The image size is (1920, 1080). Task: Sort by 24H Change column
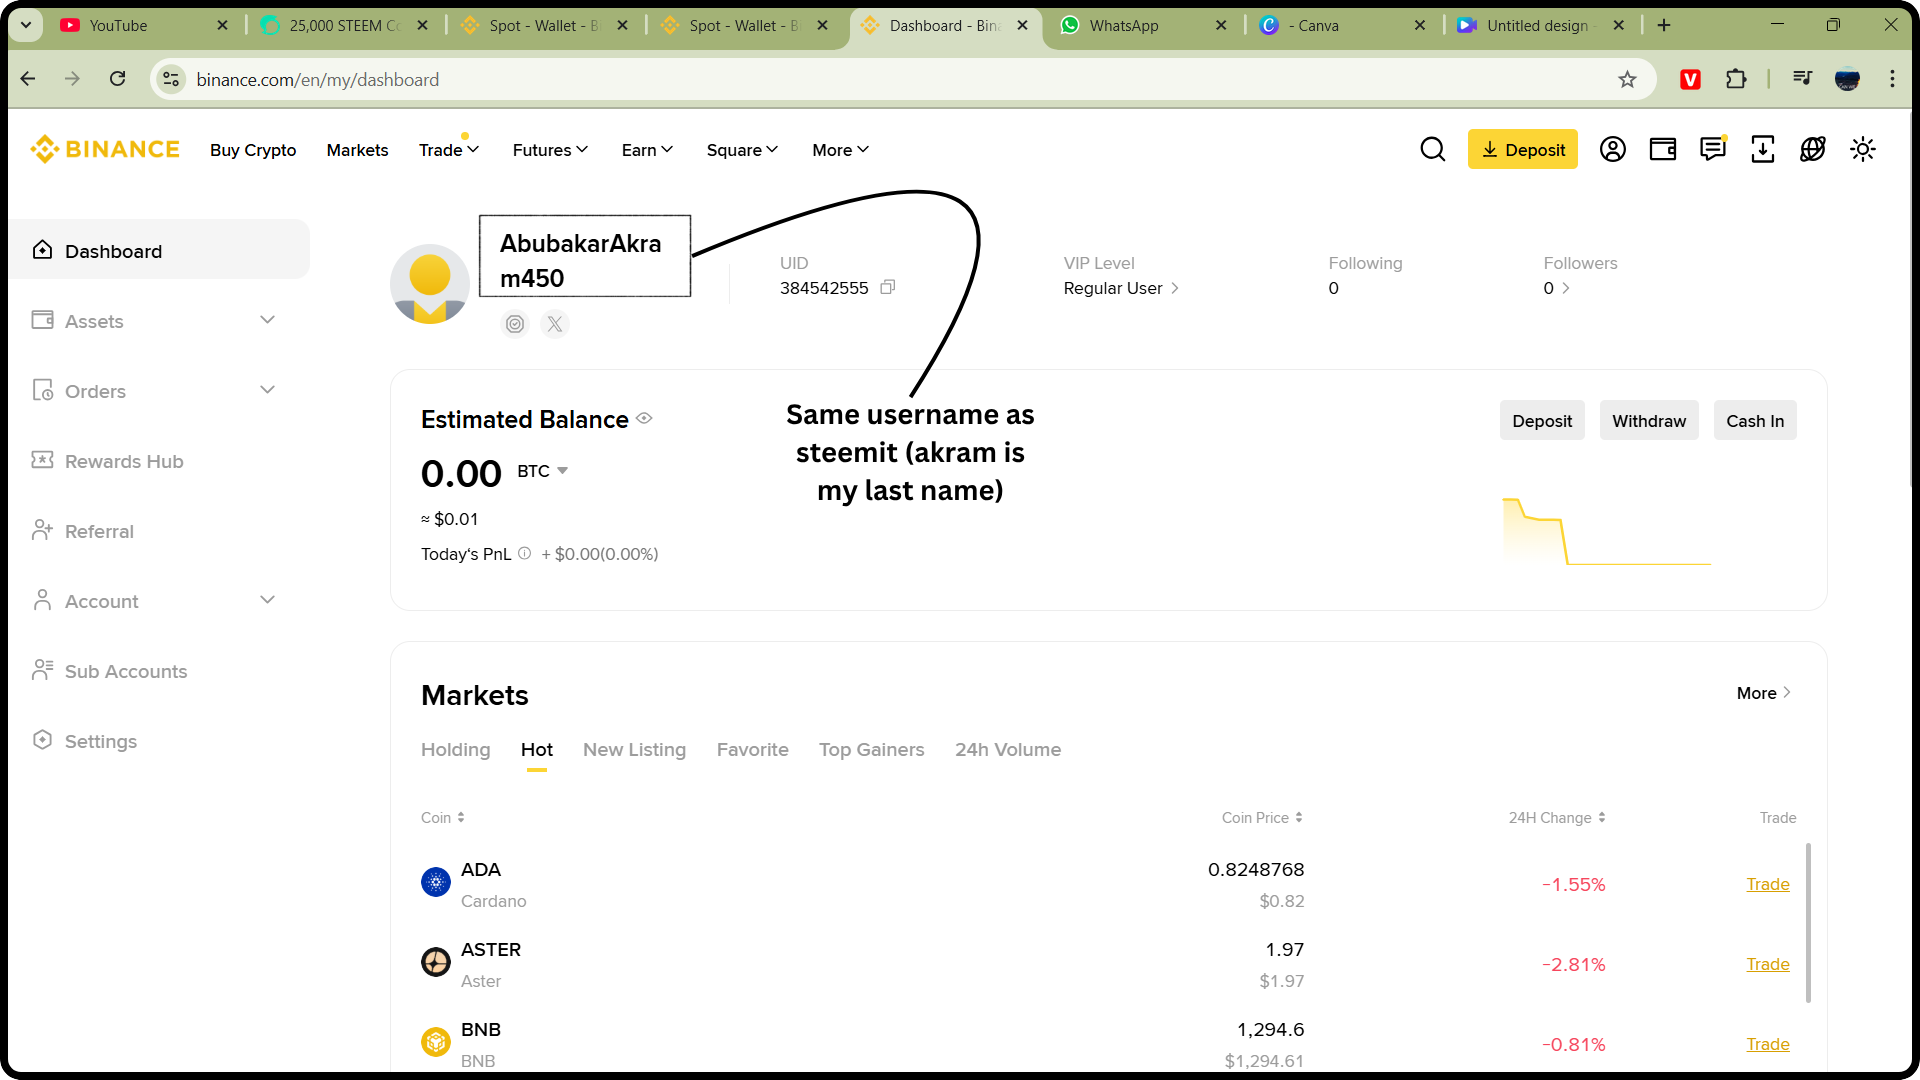coord(1557,818)
